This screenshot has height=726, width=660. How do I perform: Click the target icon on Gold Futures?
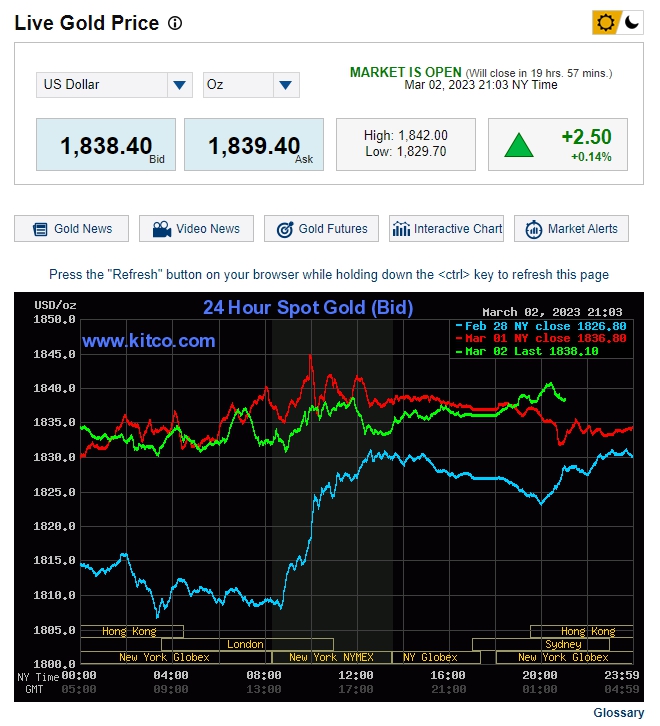click(x=285, y=229)
